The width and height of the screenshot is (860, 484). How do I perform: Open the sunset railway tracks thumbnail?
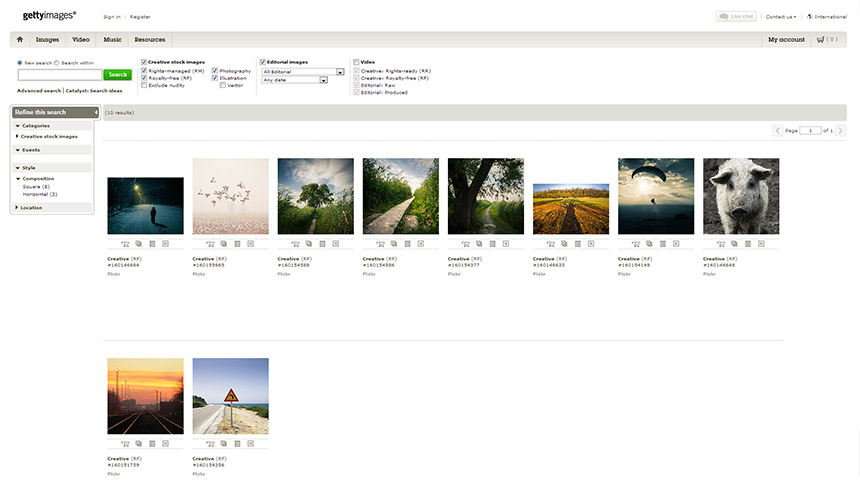tap(145, 396)
